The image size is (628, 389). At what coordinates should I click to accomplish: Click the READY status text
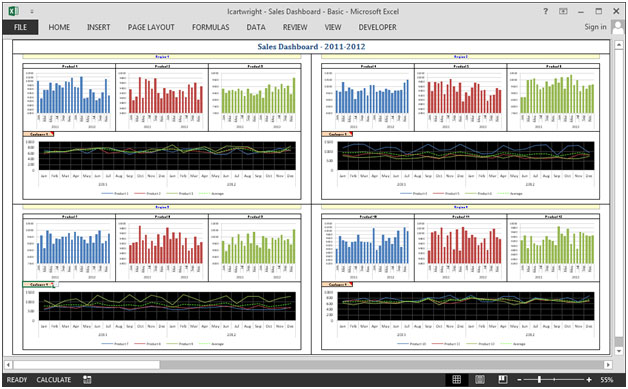pos(17,380)
